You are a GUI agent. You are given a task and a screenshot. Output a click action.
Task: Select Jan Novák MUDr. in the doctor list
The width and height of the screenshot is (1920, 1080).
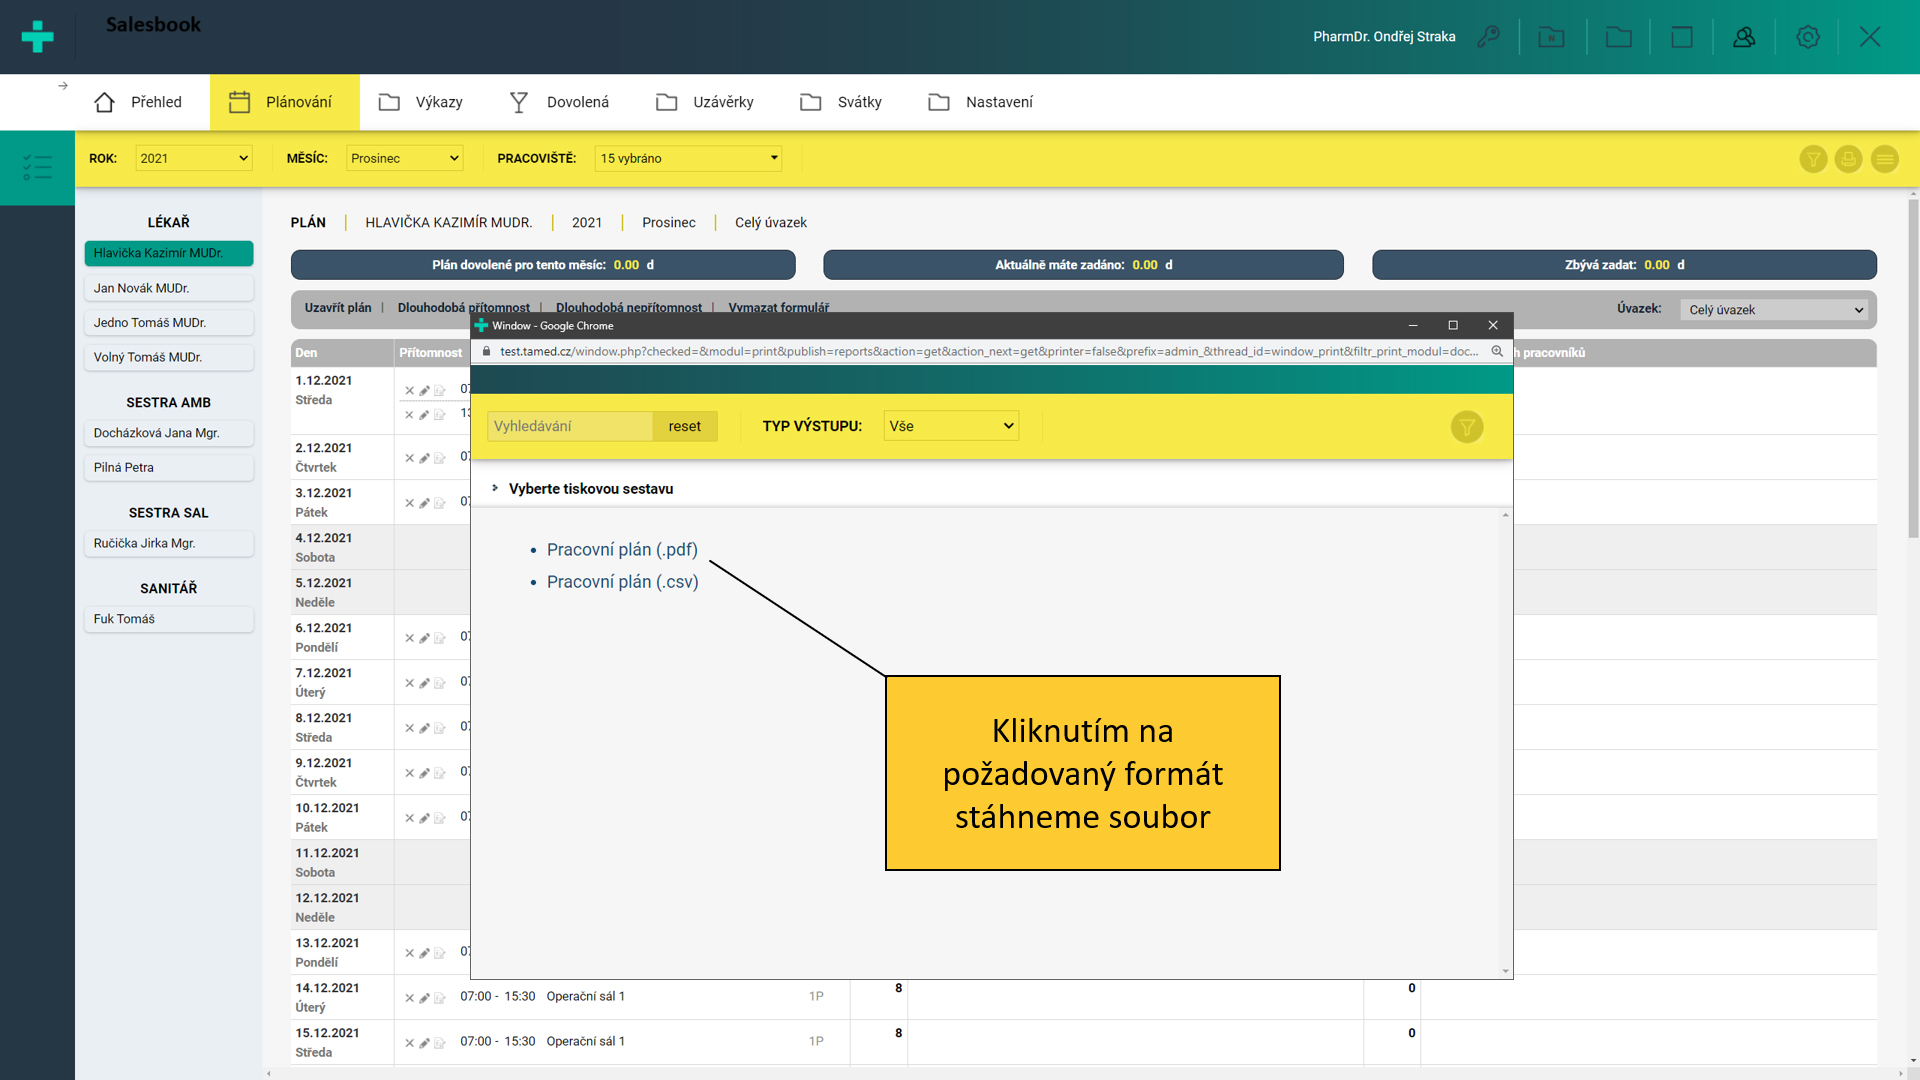pyautogui.click(x=168, y=288)
